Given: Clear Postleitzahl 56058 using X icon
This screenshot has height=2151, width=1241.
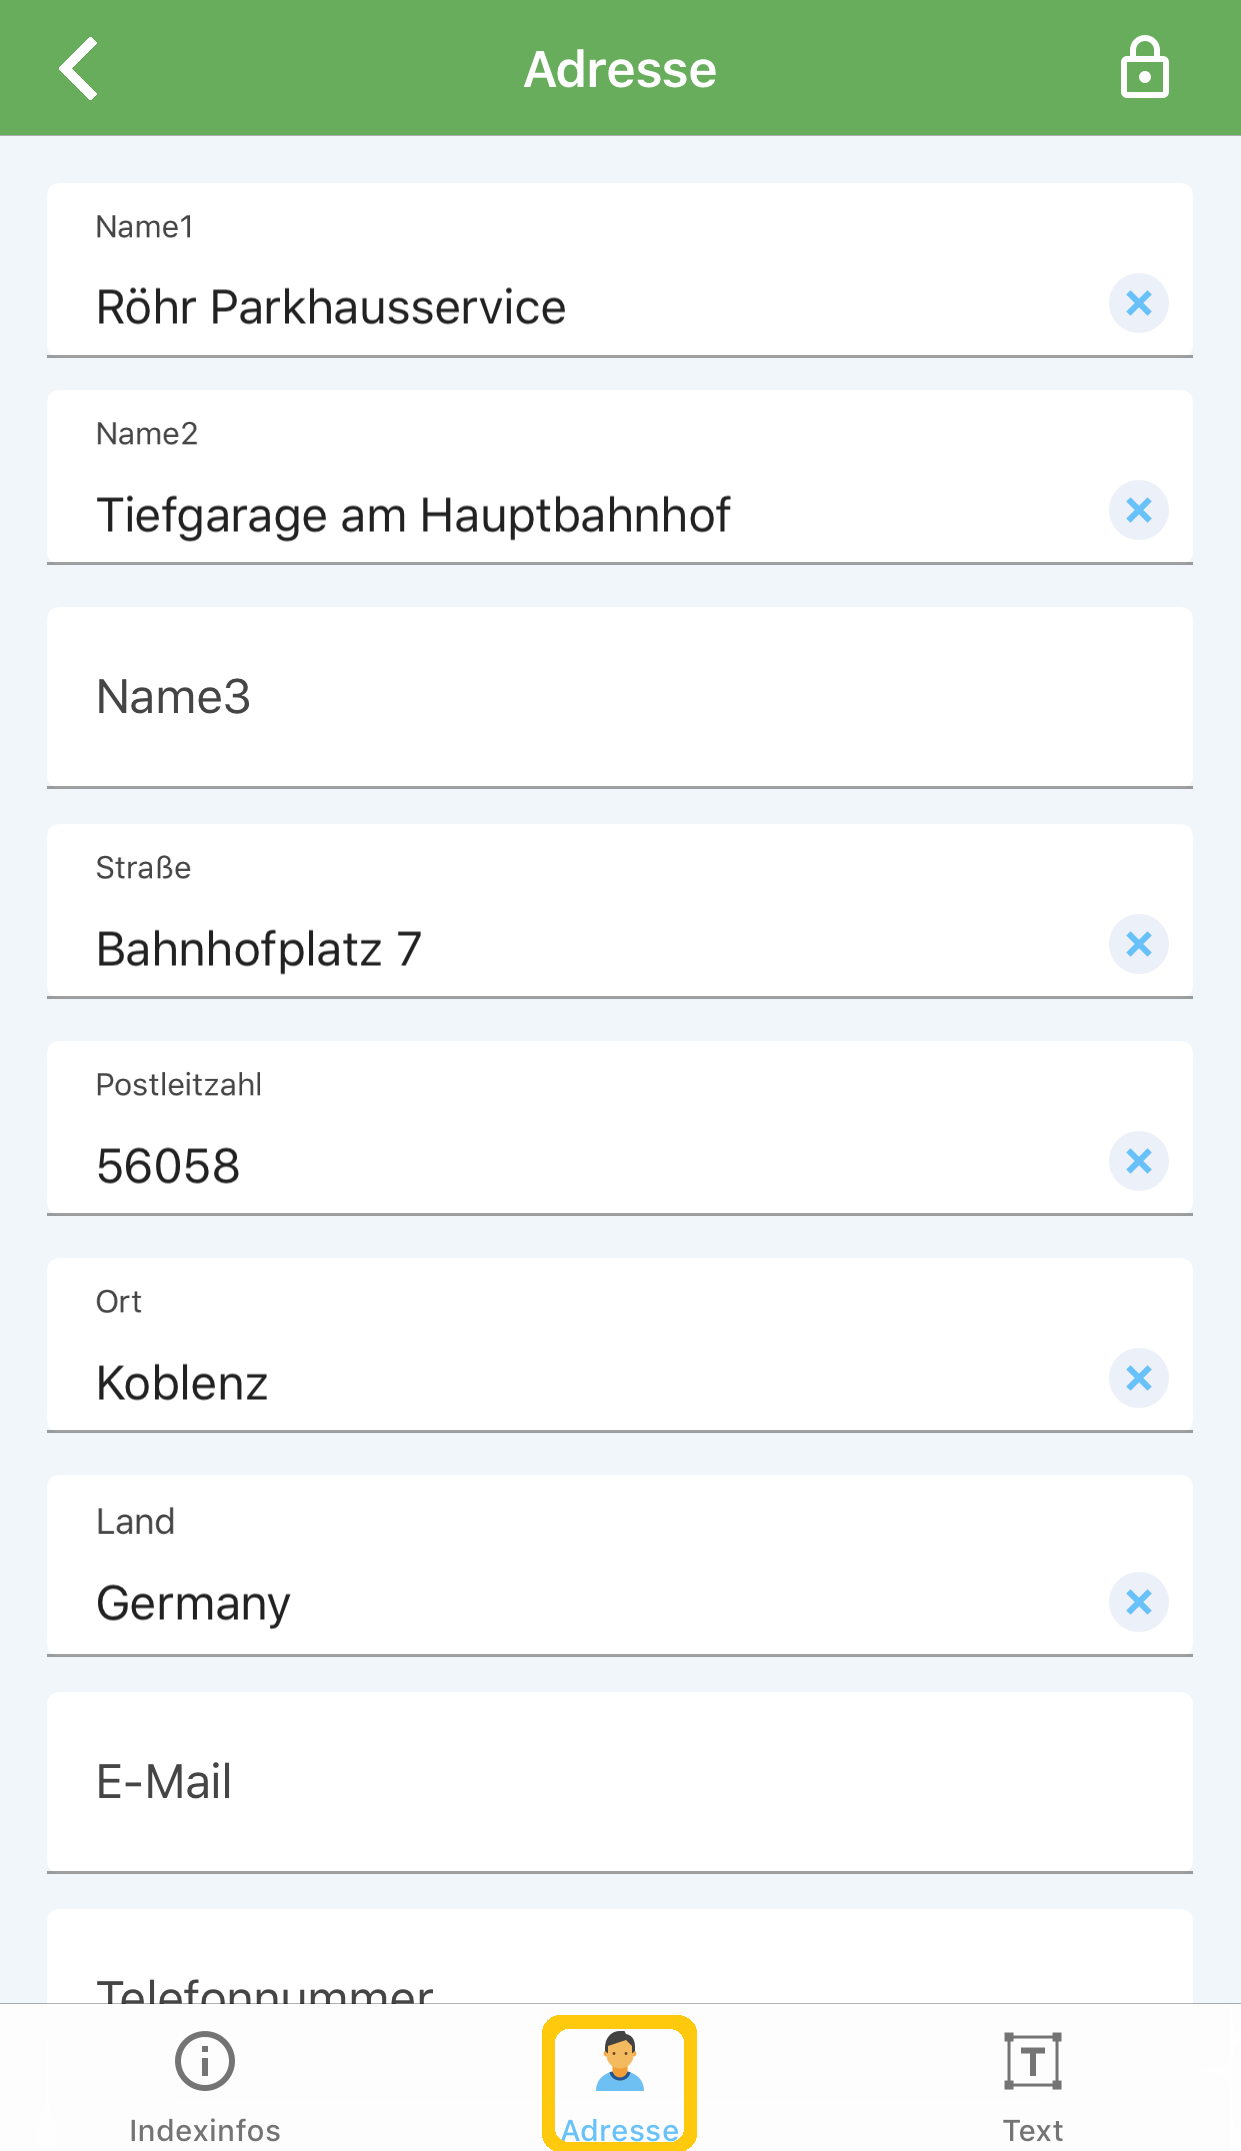Looking at the screenshot, I should click(x=1138, y=1161).
